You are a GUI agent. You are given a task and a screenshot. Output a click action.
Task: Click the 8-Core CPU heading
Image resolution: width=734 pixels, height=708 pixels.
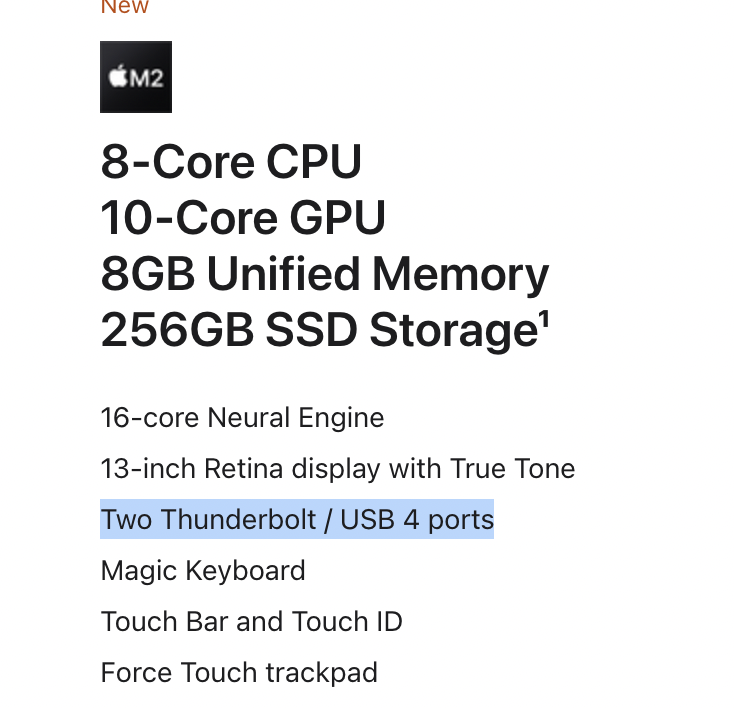coord(231,162)
